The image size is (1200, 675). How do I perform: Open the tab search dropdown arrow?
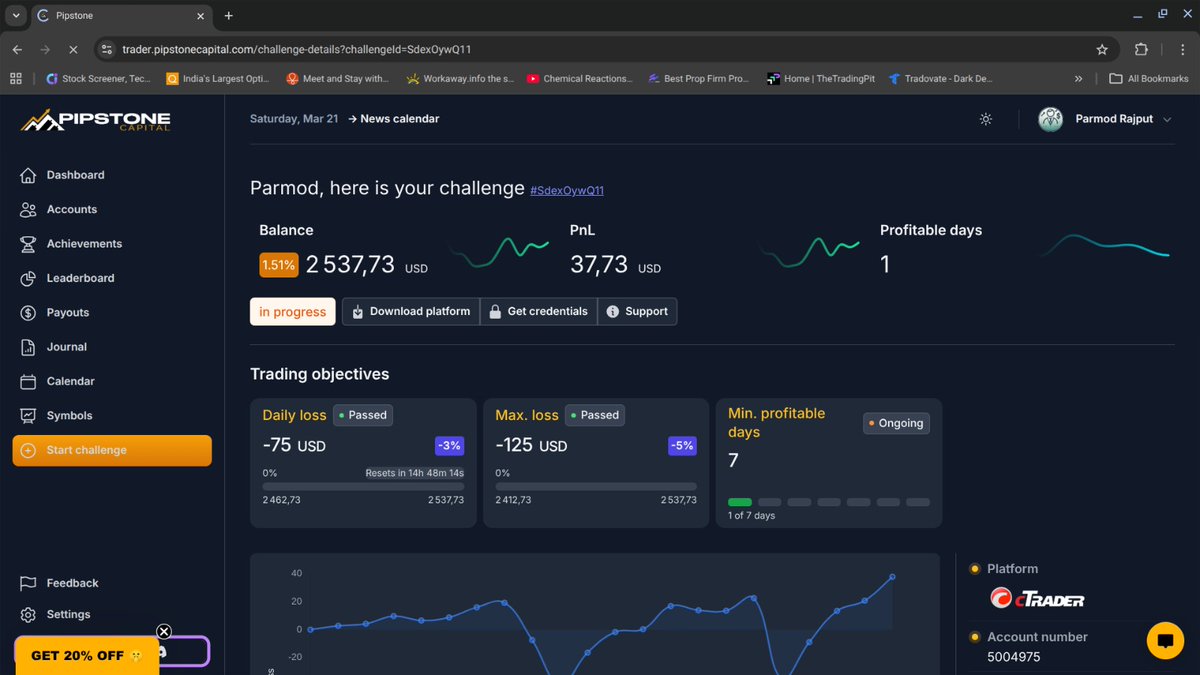pos(16,16)
